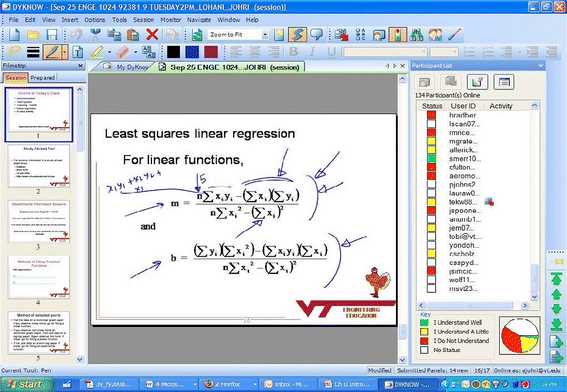Click the status box beside lscan07
567x392 pixels.
[431, 124]
